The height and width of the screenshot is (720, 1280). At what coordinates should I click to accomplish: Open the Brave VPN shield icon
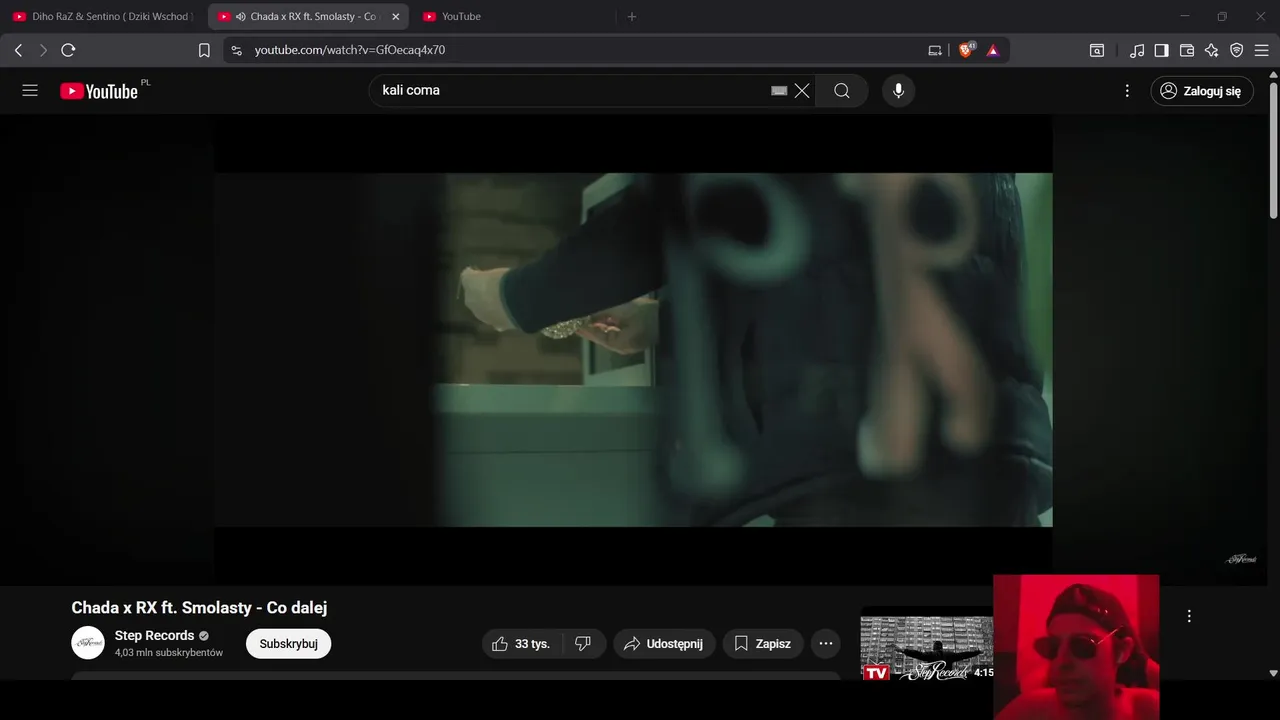pyautogui.click(x=1236, y=50)
